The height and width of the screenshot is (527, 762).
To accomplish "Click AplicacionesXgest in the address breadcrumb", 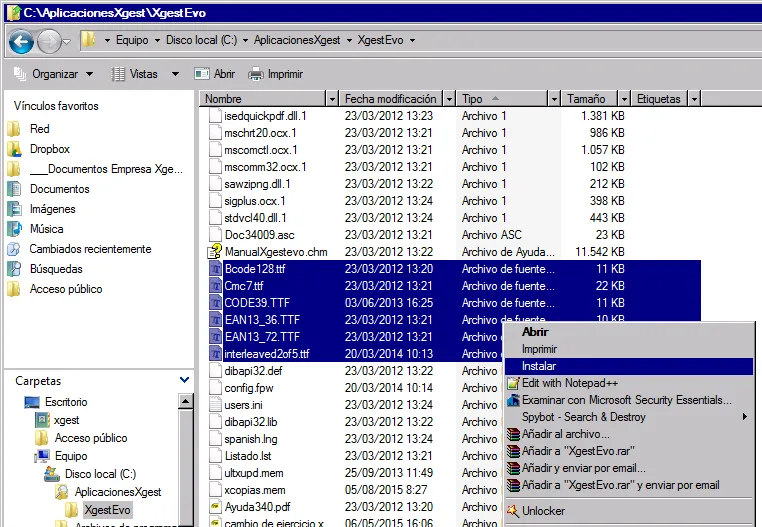I will (x=298, y=41).
